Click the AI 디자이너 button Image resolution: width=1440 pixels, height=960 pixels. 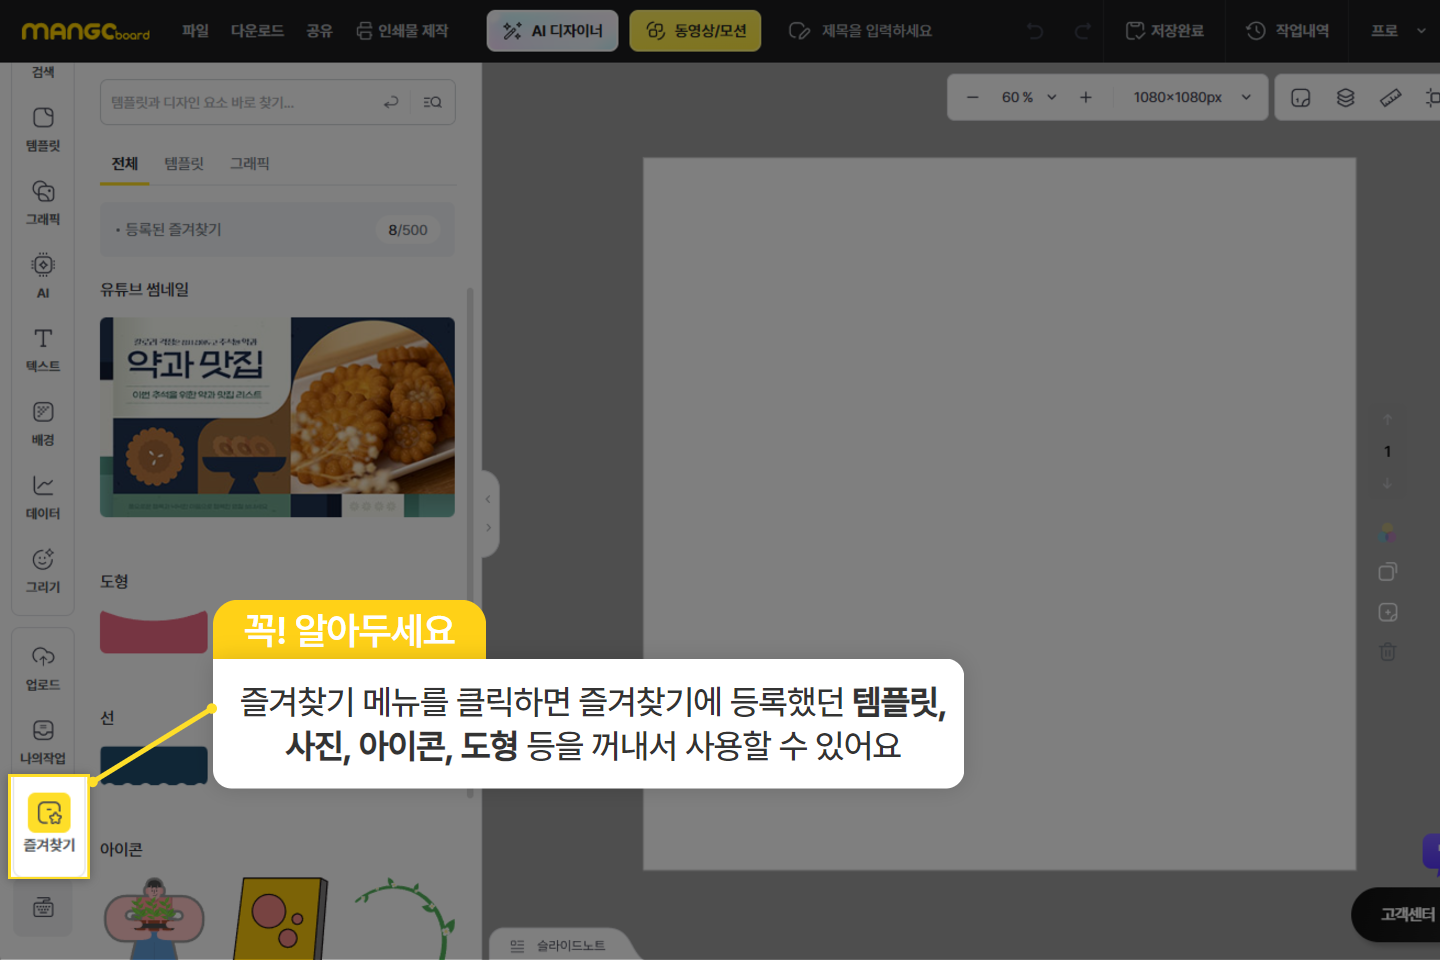pyautogui.click(x=552, y=31)
